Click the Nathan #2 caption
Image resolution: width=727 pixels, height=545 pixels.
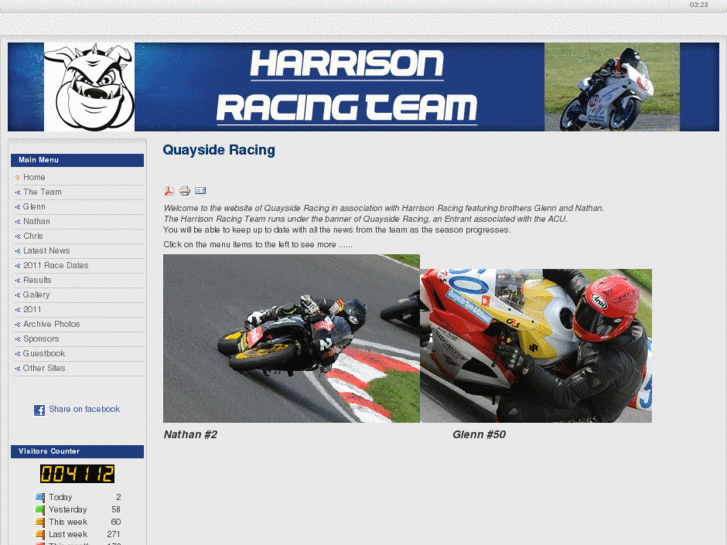pos(190,435)
